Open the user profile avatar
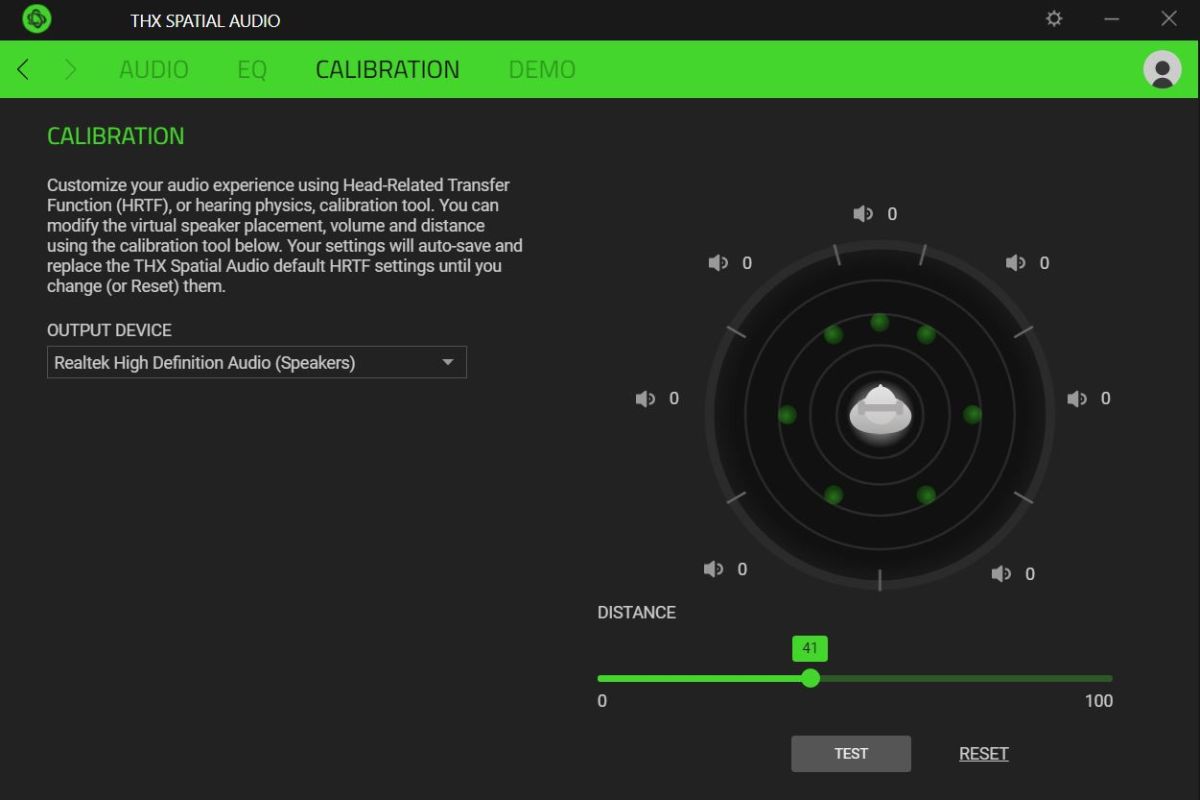 coord(1161,69)
